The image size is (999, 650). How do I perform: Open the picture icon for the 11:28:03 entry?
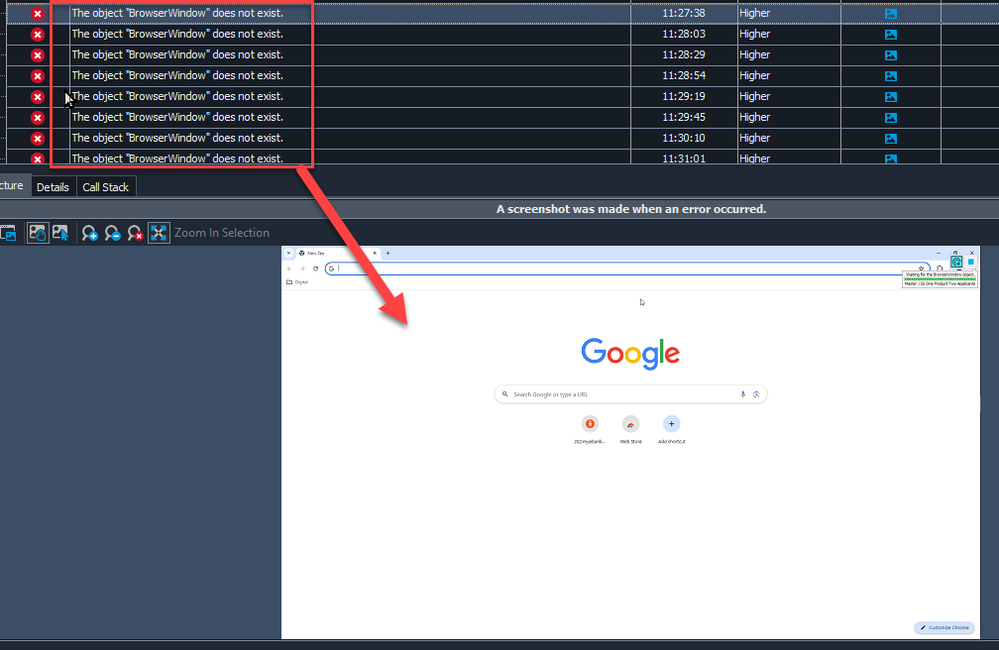point(891,34)
